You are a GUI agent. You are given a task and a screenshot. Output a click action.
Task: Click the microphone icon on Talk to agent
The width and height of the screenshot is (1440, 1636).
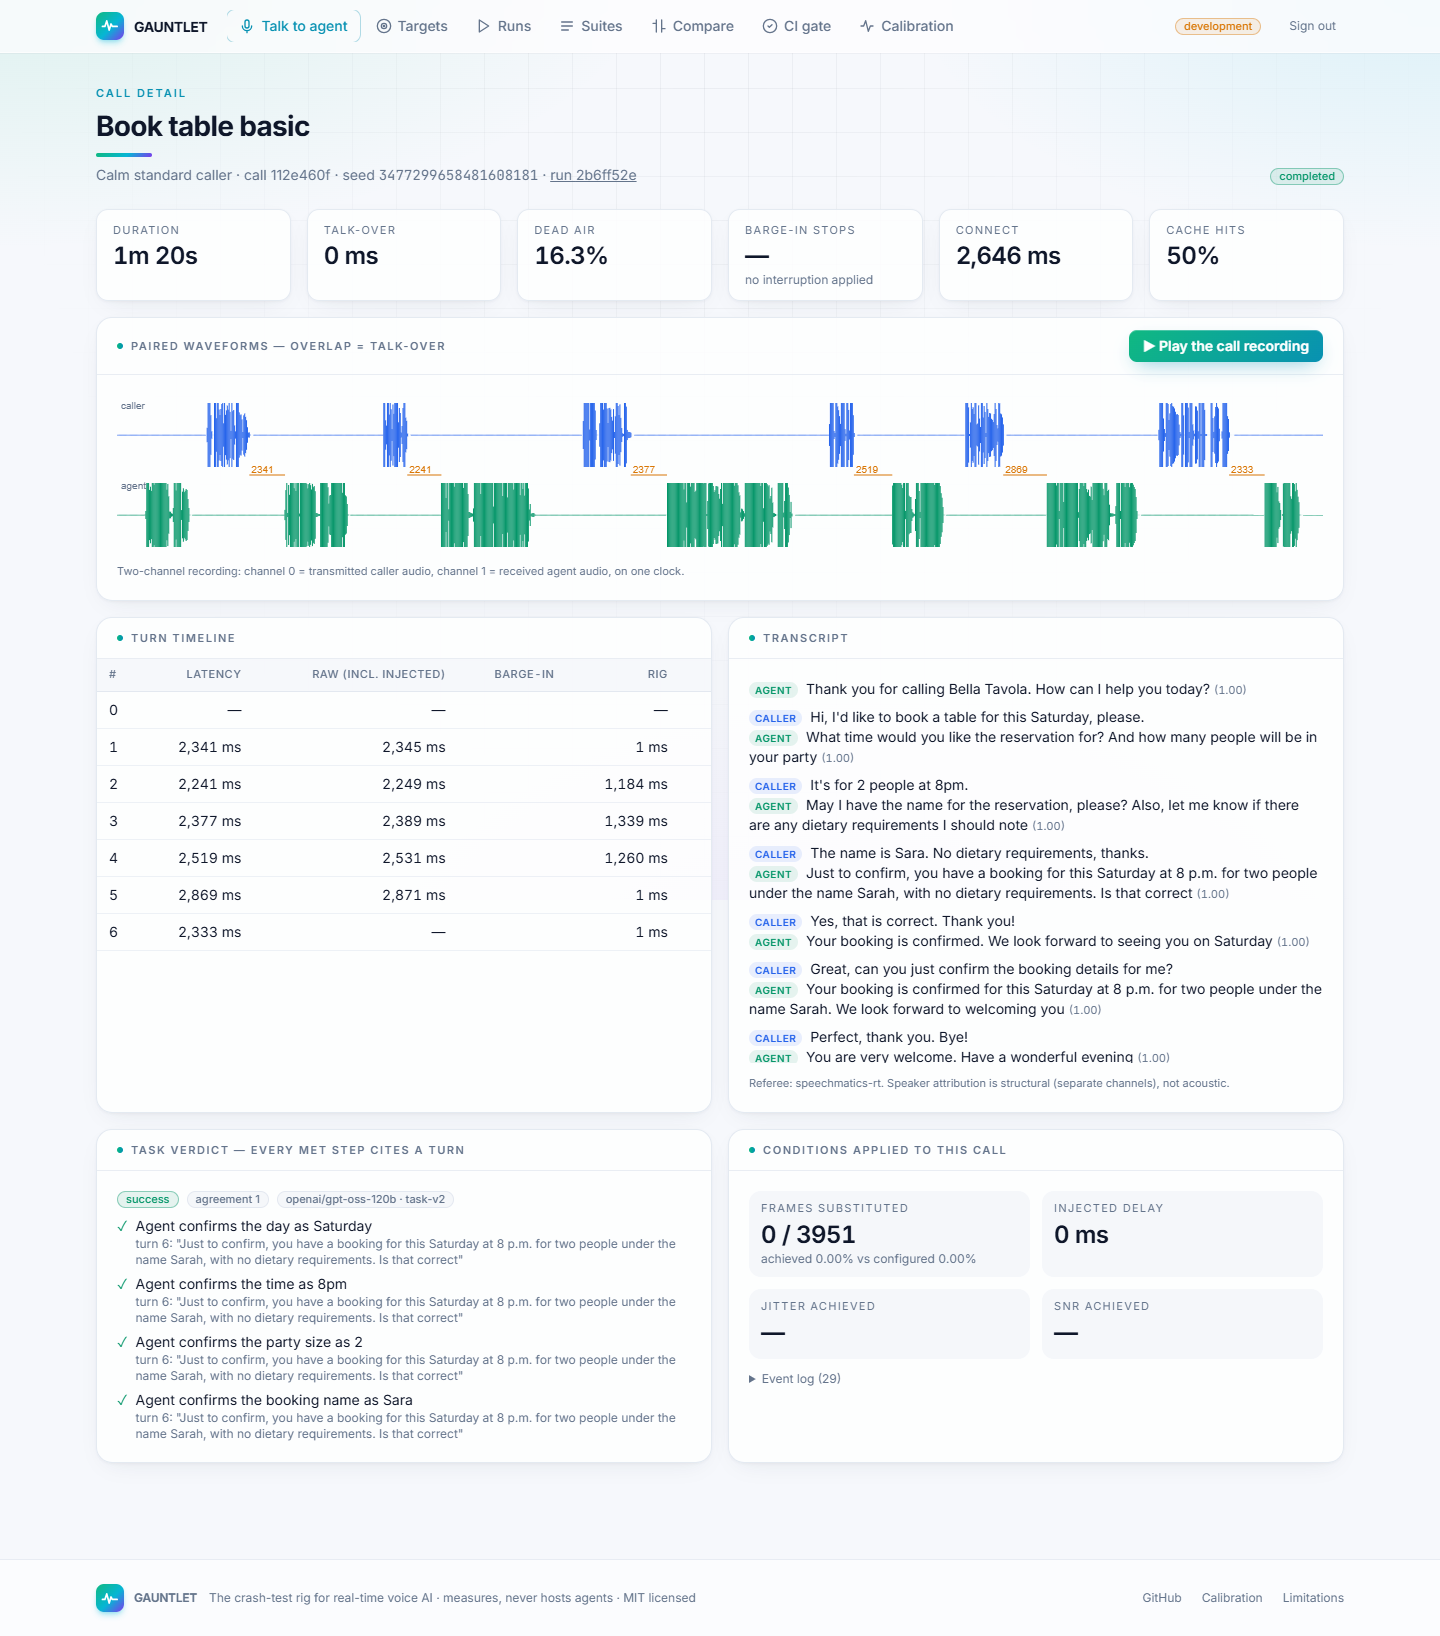click(x=247, y=26)
